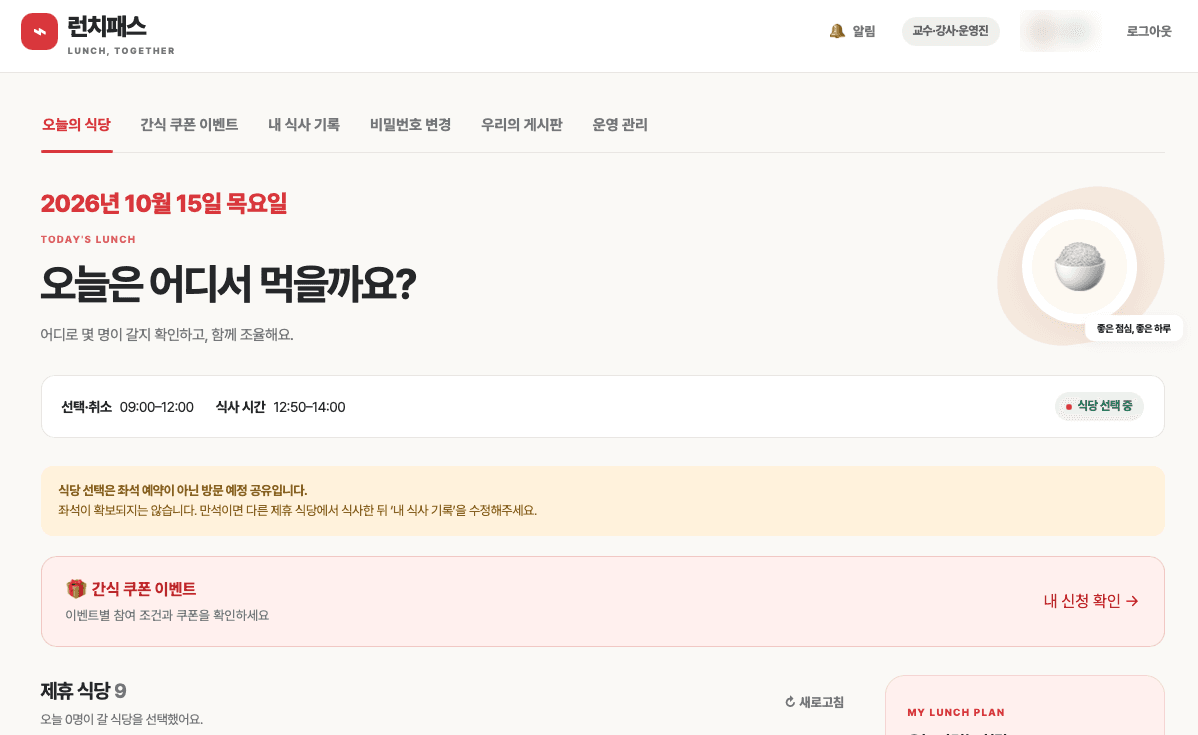Click the seat reservation notice text
This screenshot has height=735, width=1198.
pyautogui.click(x=297, y=500)
